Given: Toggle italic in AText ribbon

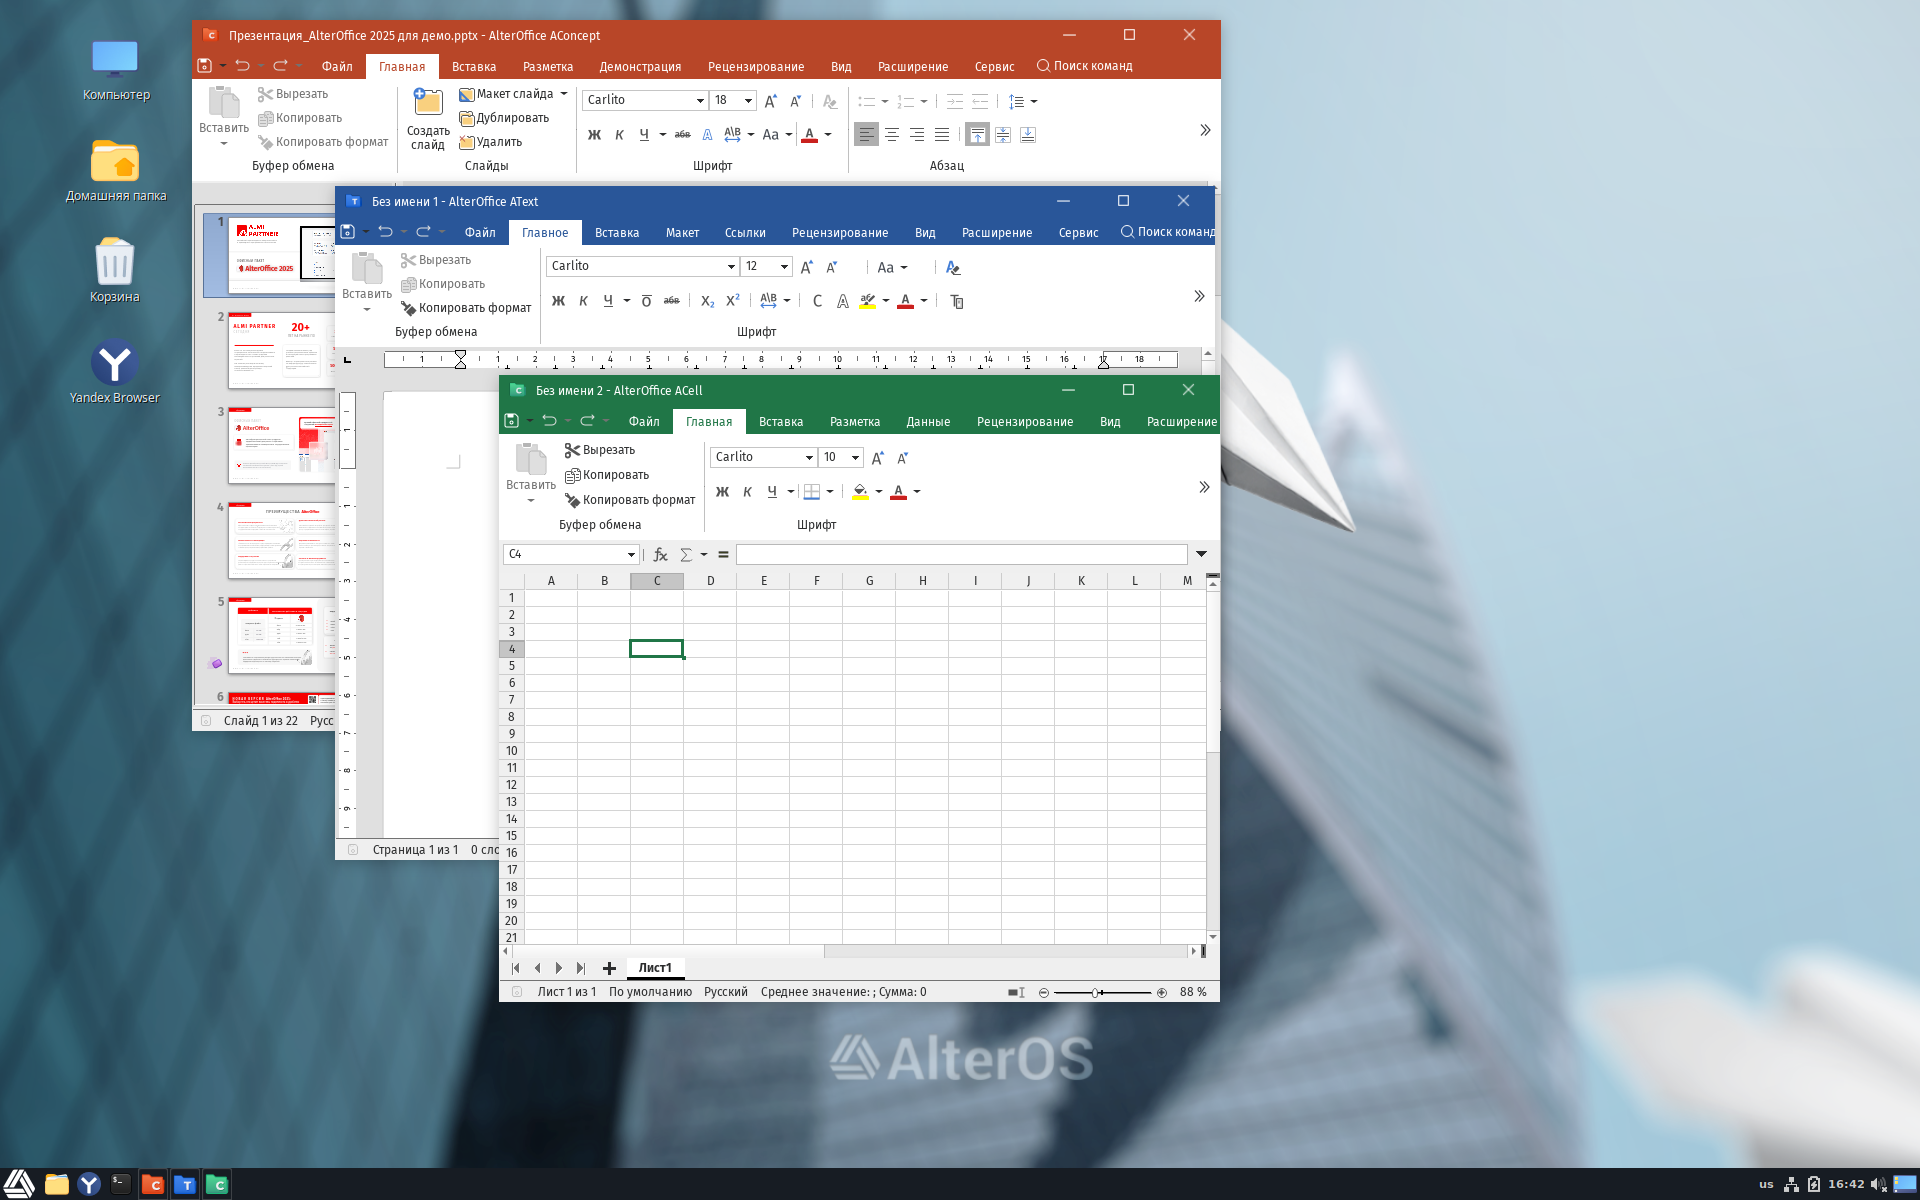Looking at the screenshot, I should tap(583, 301).
